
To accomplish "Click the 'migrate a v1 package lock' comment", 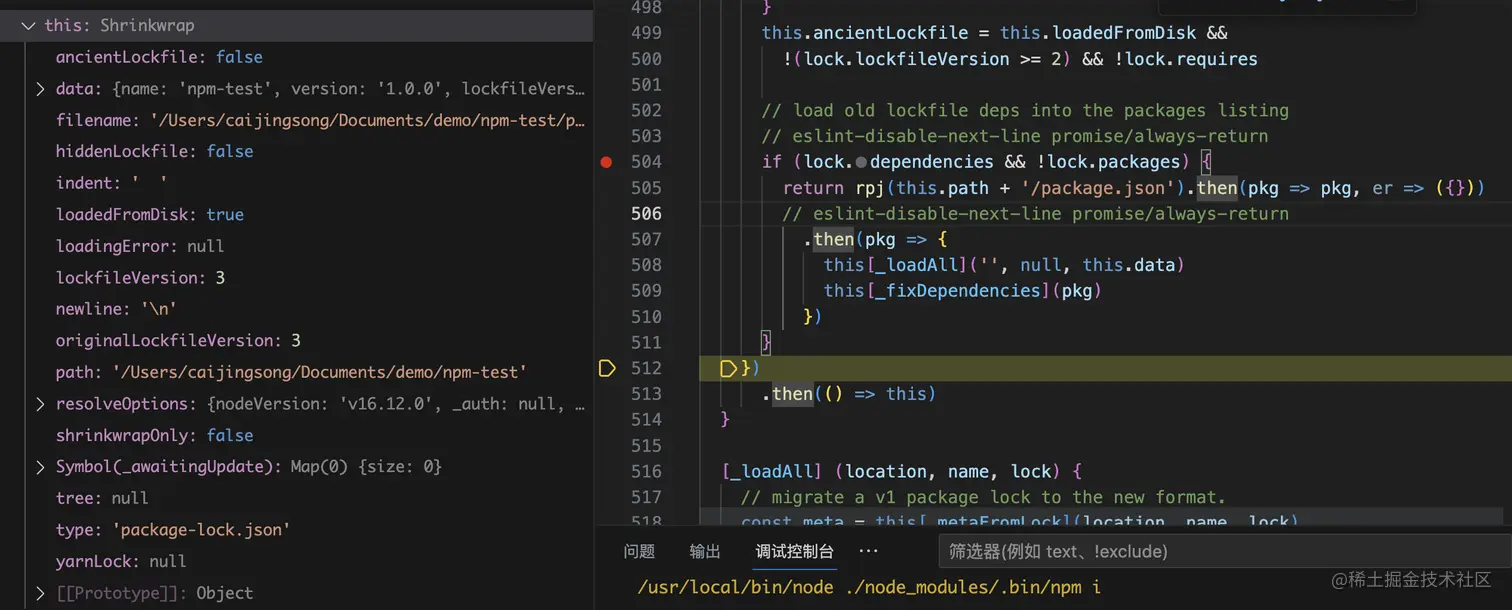I will click(x=983, y=497).
